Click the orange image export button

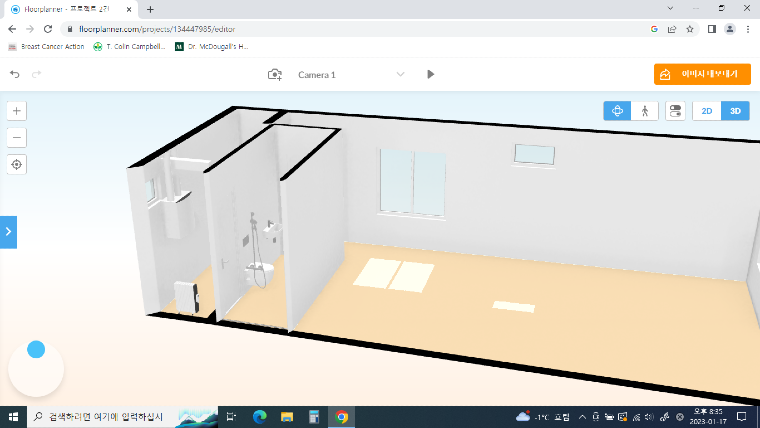pyautogui.click(x=702, y=74)
